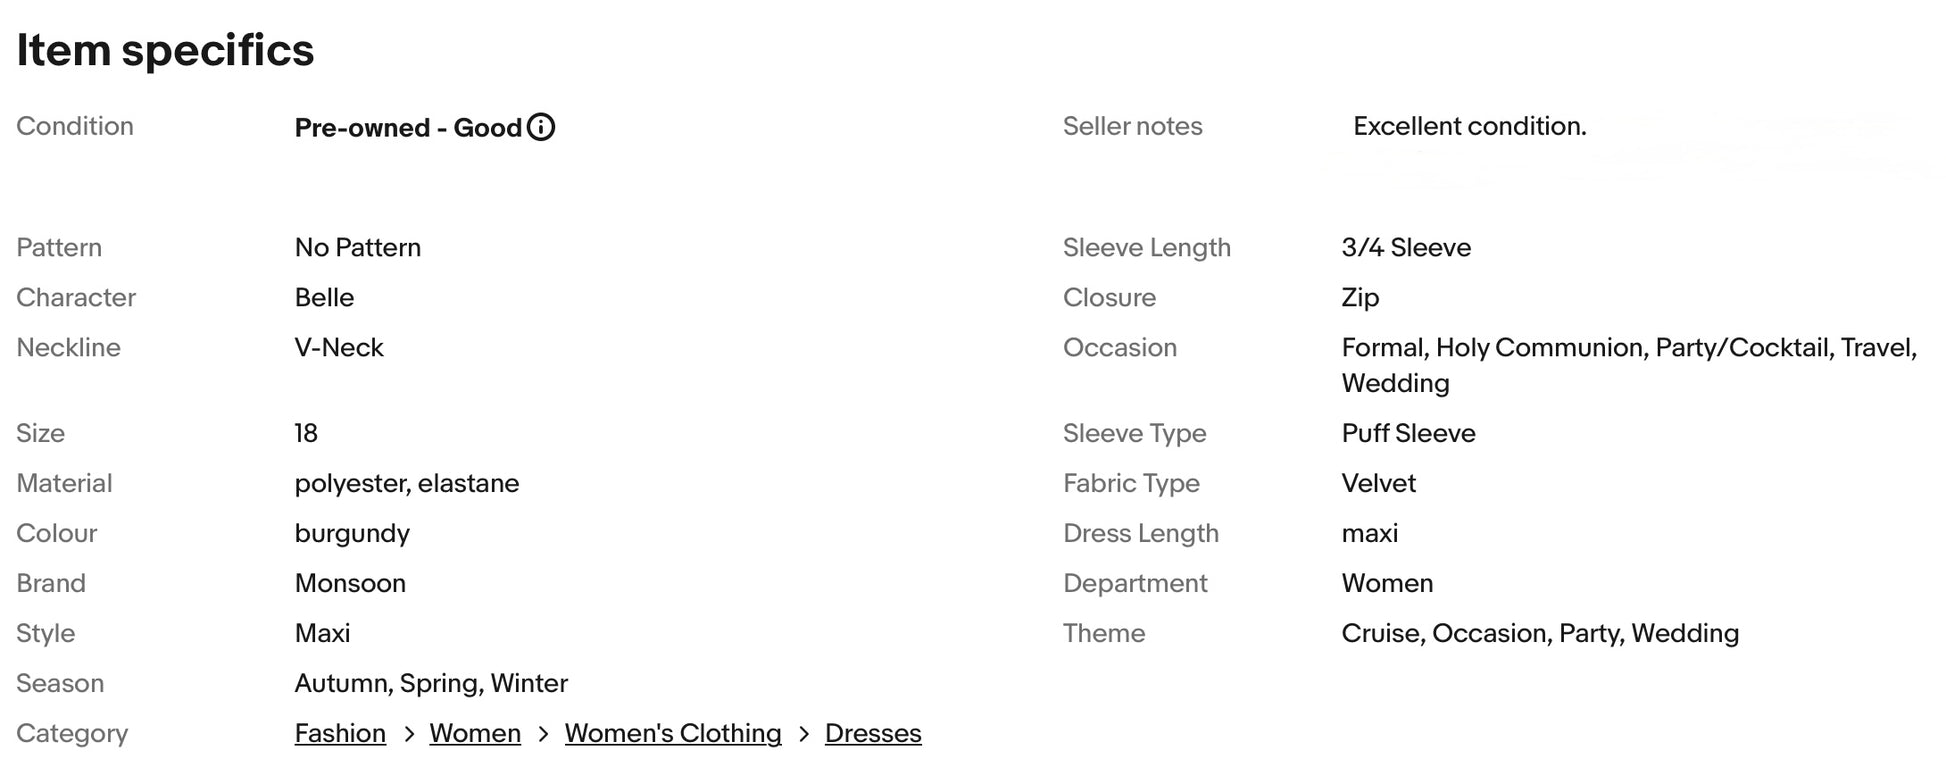Go to Women's Clothing category
Screen dimensions: 1946x784
(x=673, y=733)
